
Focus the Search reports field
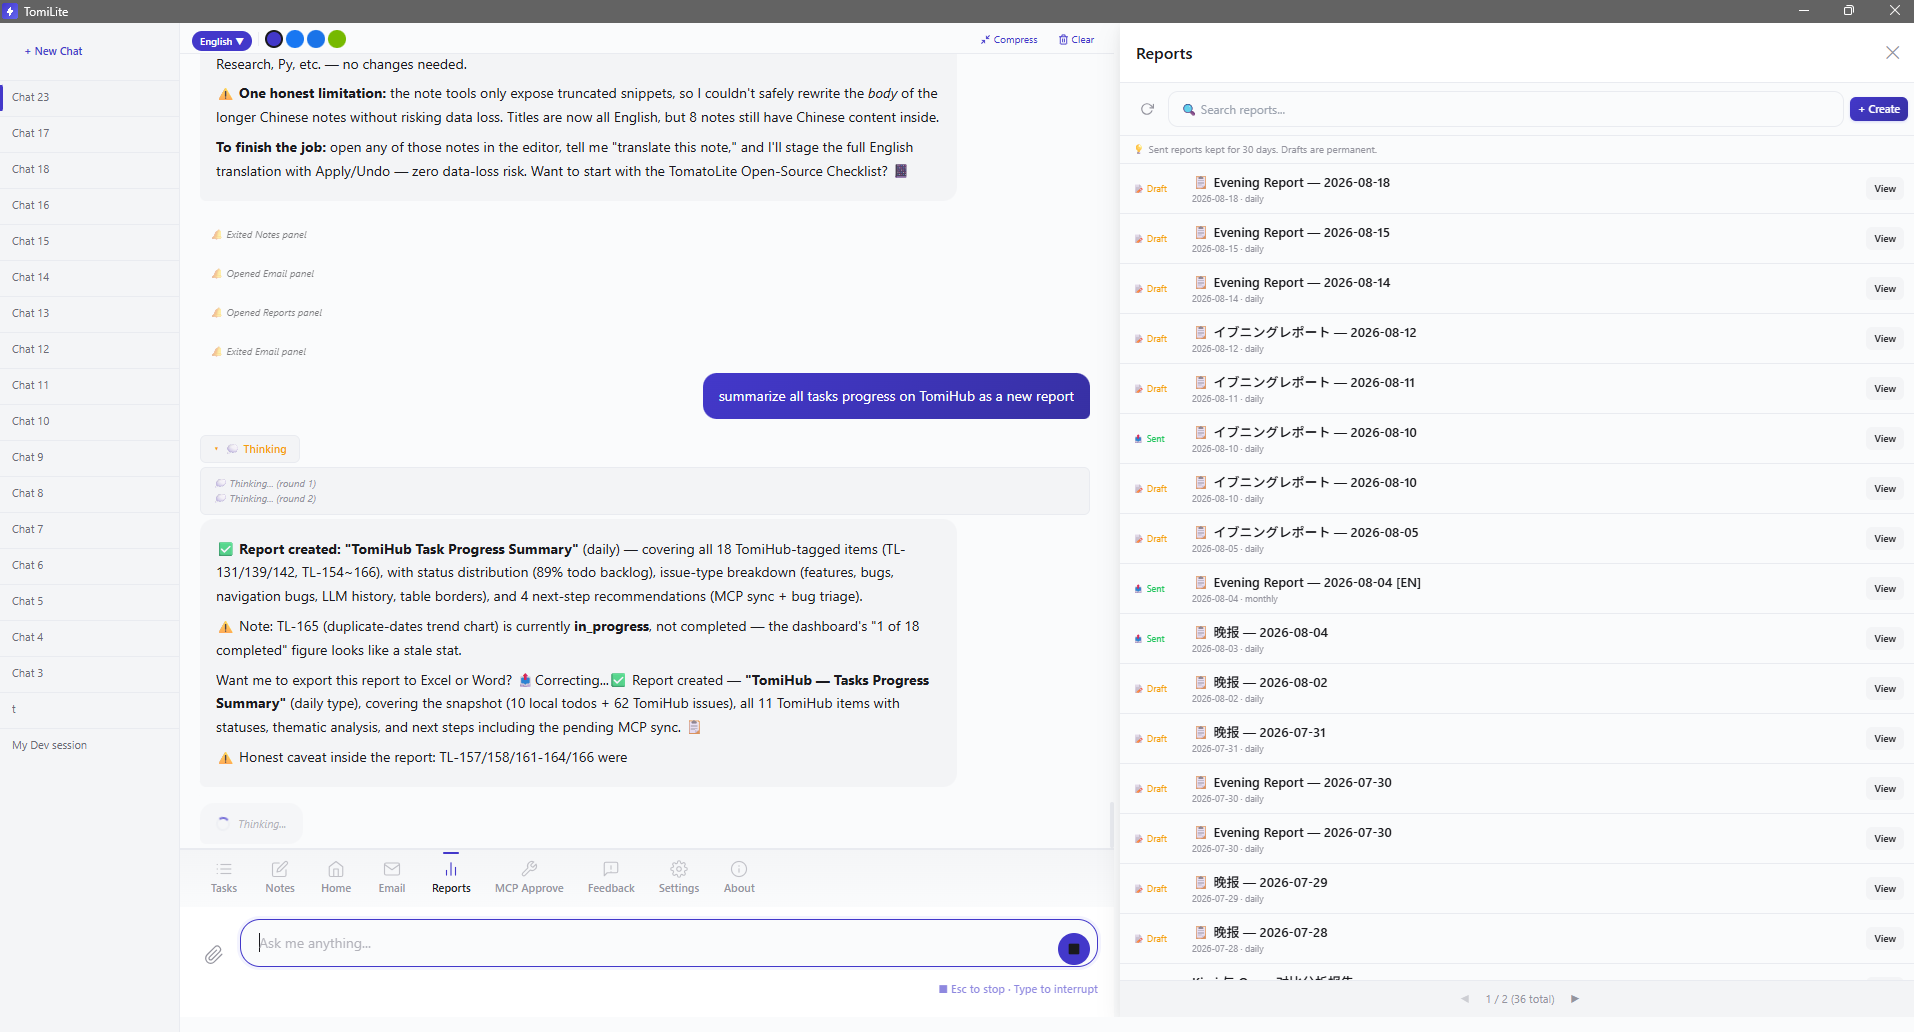click(x=1505, y=109)
